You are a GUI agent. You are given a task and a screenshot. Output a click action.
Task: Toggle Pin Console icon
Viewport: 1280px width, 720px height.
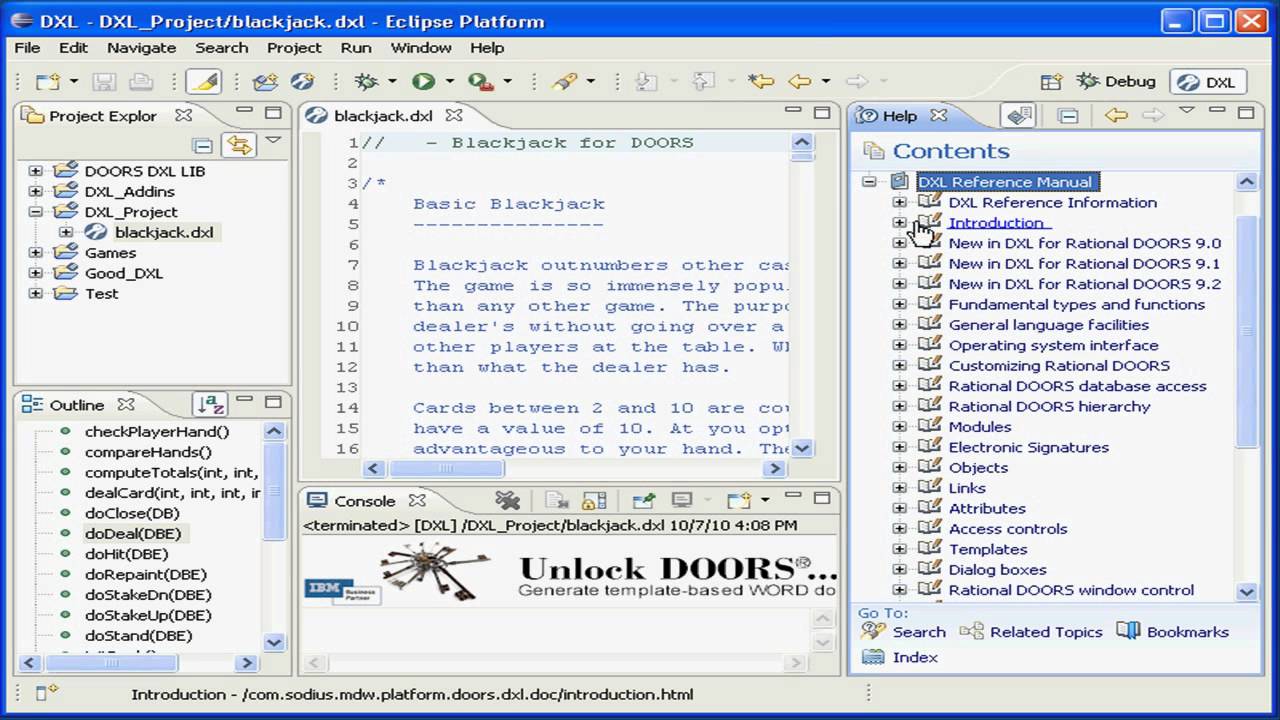643,501
